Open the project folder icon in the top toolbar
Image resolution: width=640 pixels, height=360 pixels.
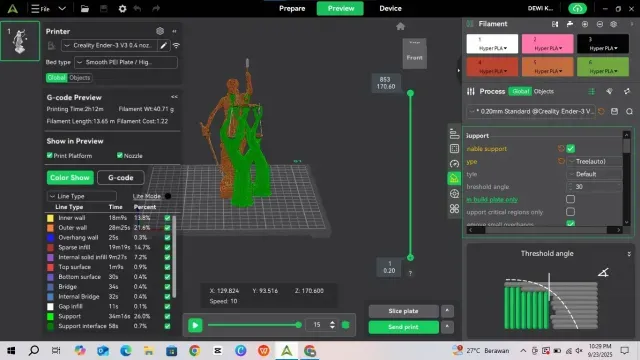coord(84,9)
